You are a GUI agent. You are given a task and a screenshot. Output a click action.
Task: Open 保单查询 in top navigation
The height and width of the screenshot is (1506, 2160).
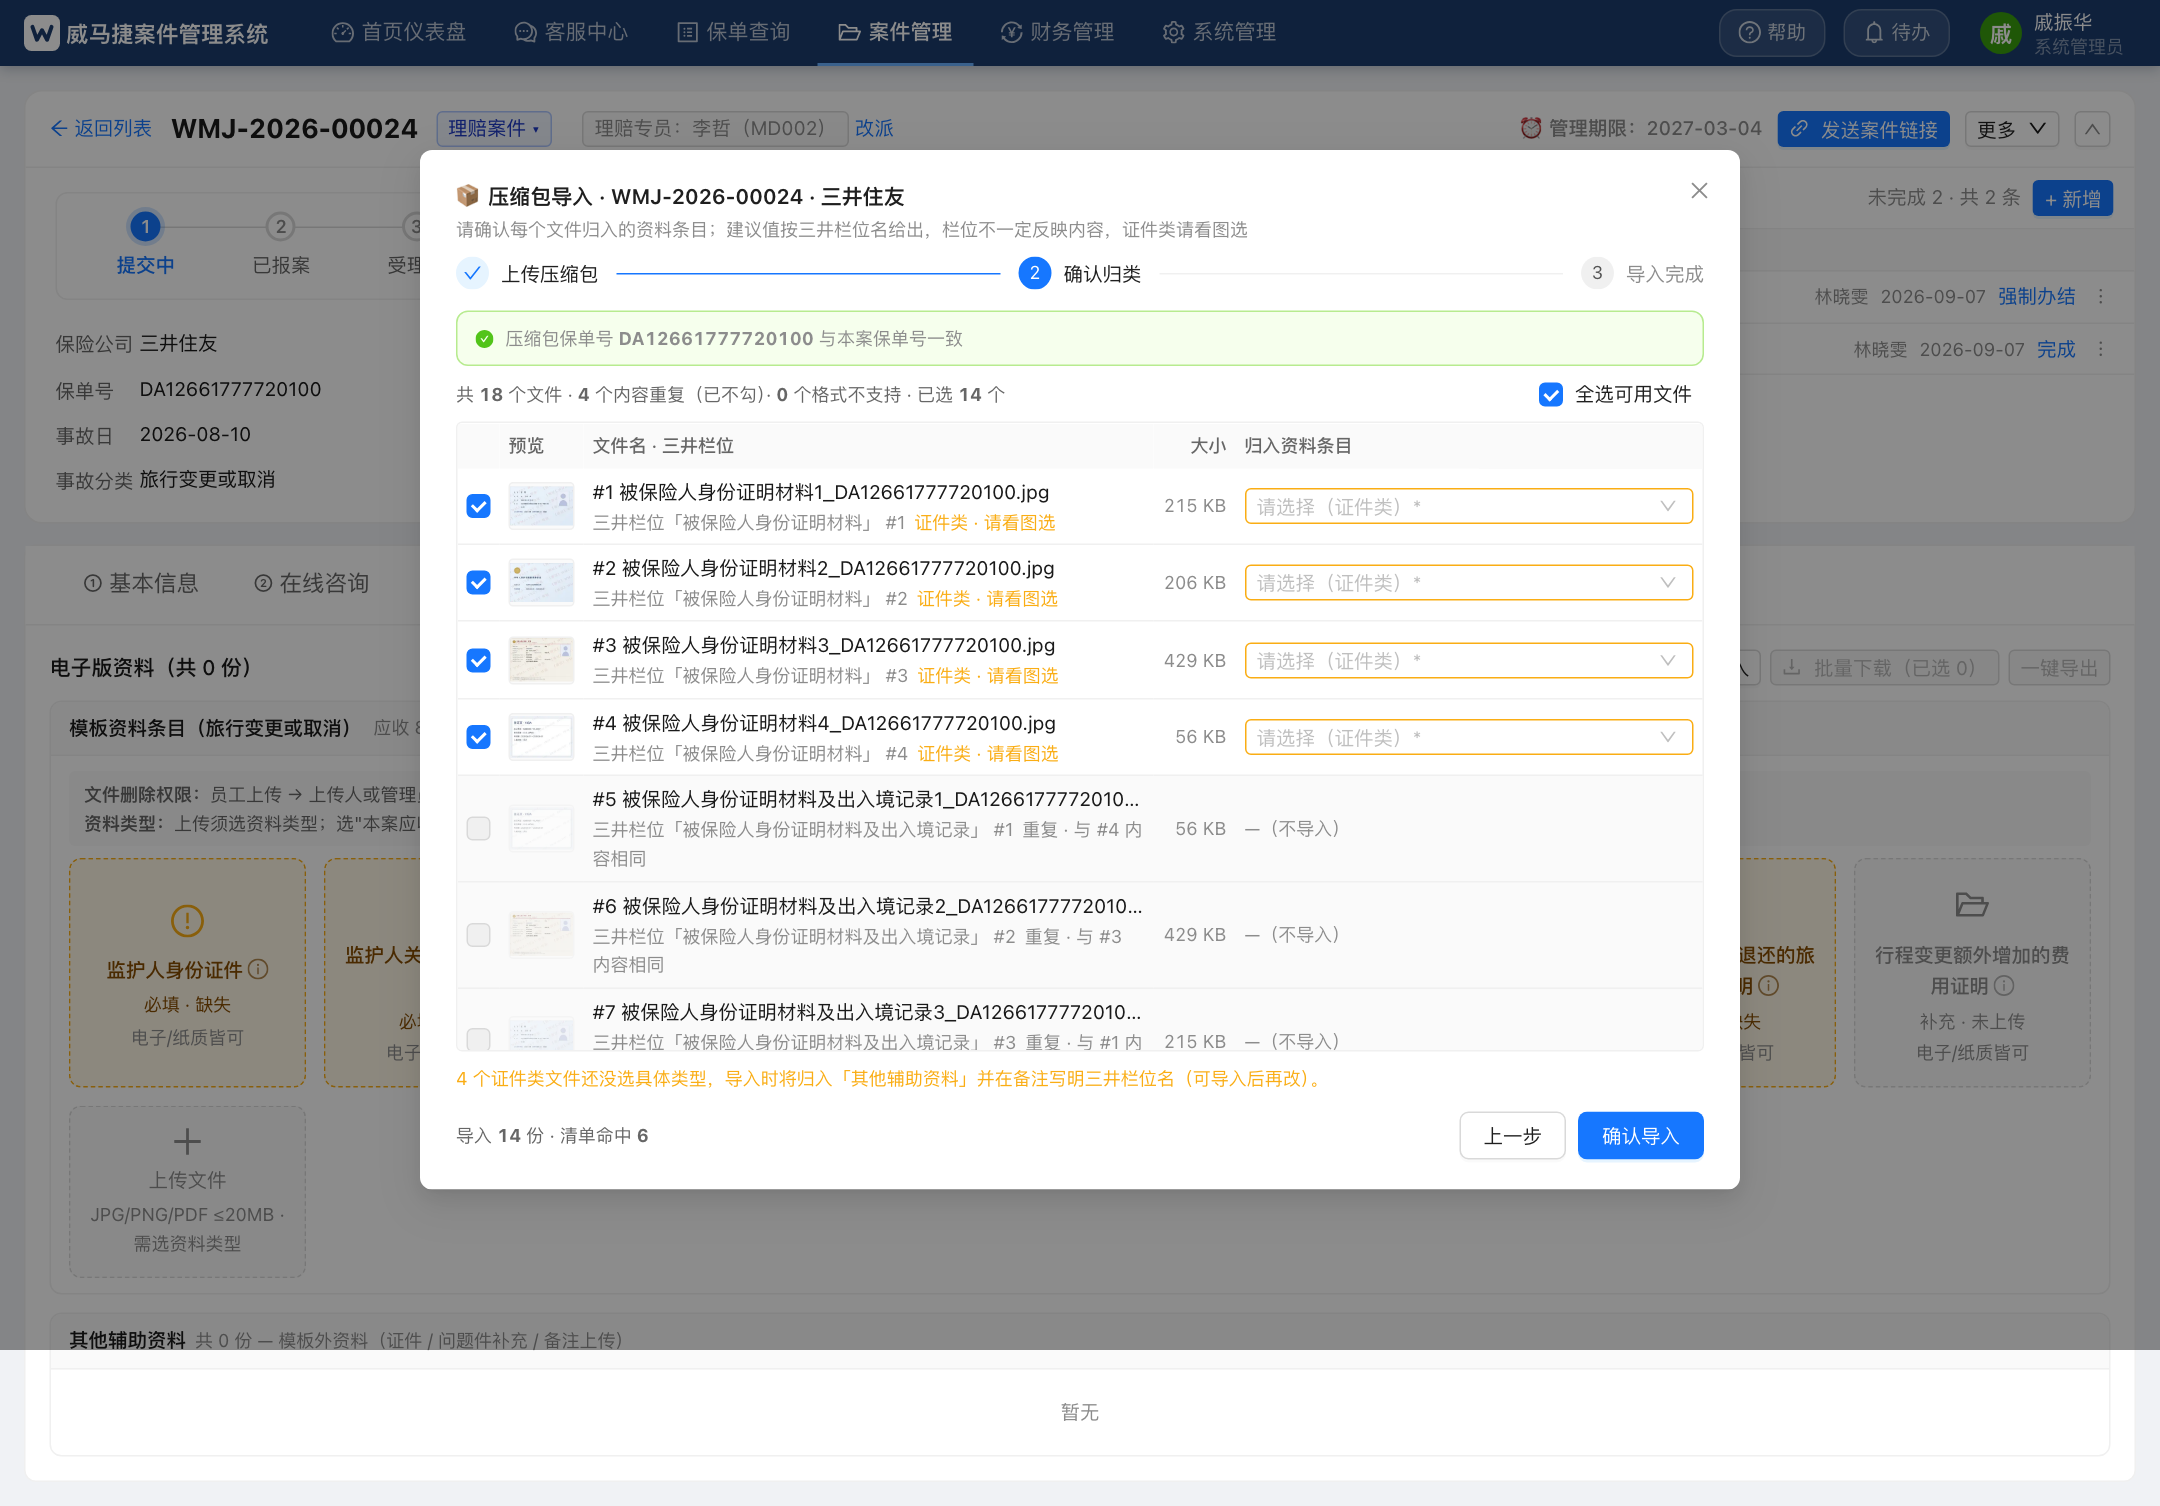click(734, 33)
